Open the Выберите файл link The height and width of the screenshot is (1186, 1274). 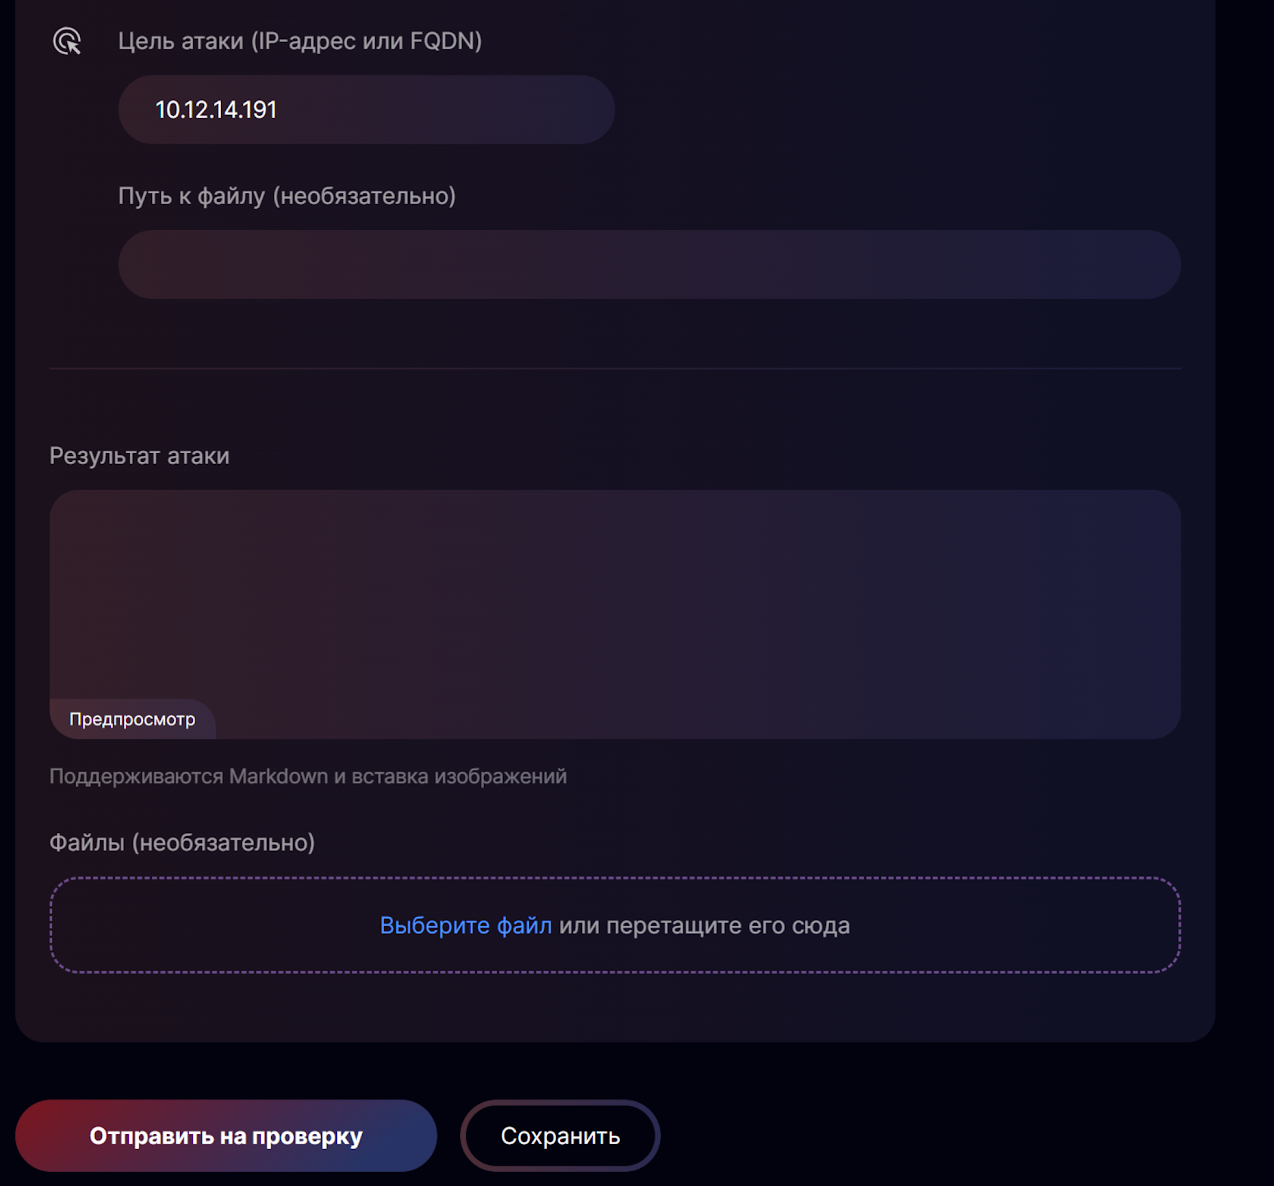point(465,926)
